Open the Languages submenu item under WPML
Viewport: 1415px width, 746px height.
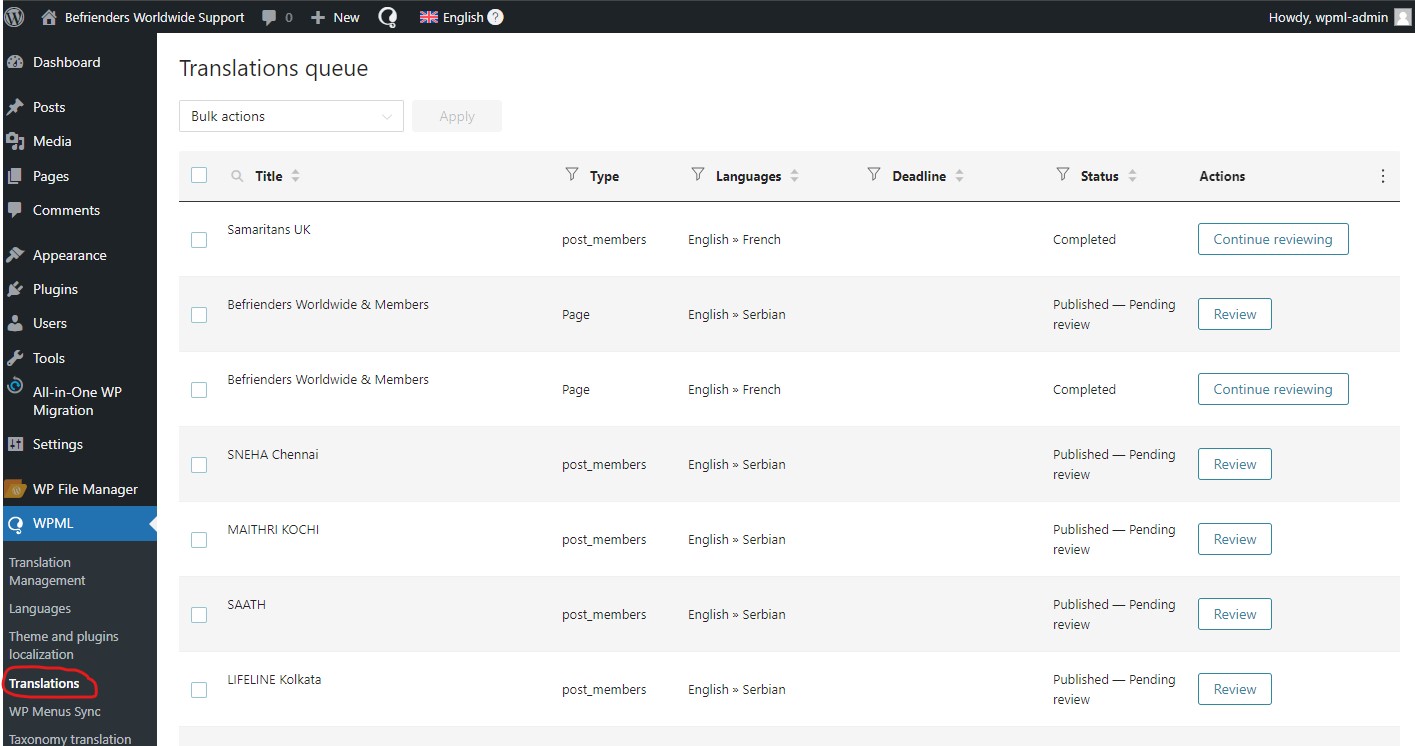[40, 608]
